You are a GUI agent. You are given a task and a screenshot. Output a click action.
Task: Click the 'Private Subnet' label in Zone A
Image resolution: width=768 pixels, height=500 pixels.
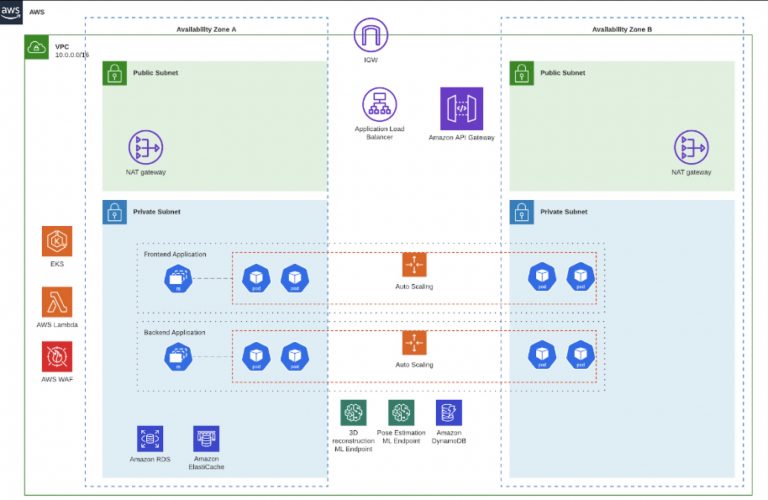coord(157,212)
